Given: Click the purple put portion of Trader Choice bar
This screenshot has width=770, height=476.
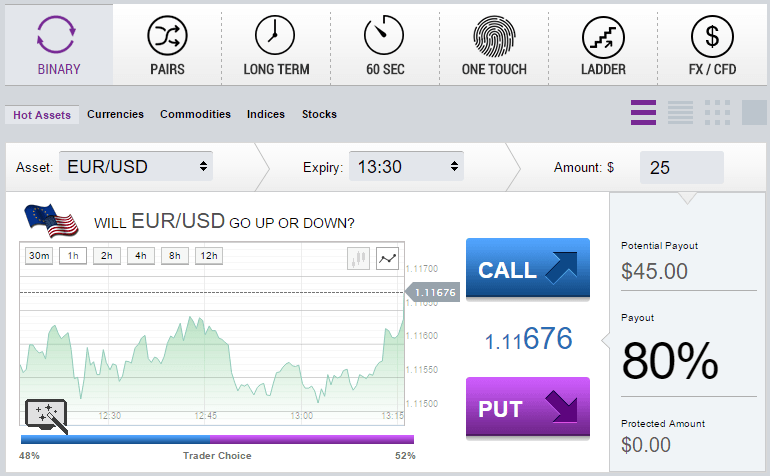Looking at the screenshot, I should [312, 439].
